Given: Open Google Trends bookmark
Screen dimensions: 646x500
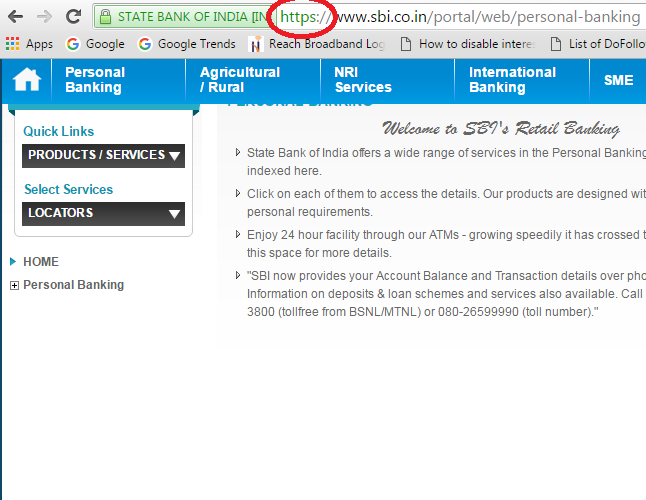Looking at the screenshot, I should coord(187,44).
